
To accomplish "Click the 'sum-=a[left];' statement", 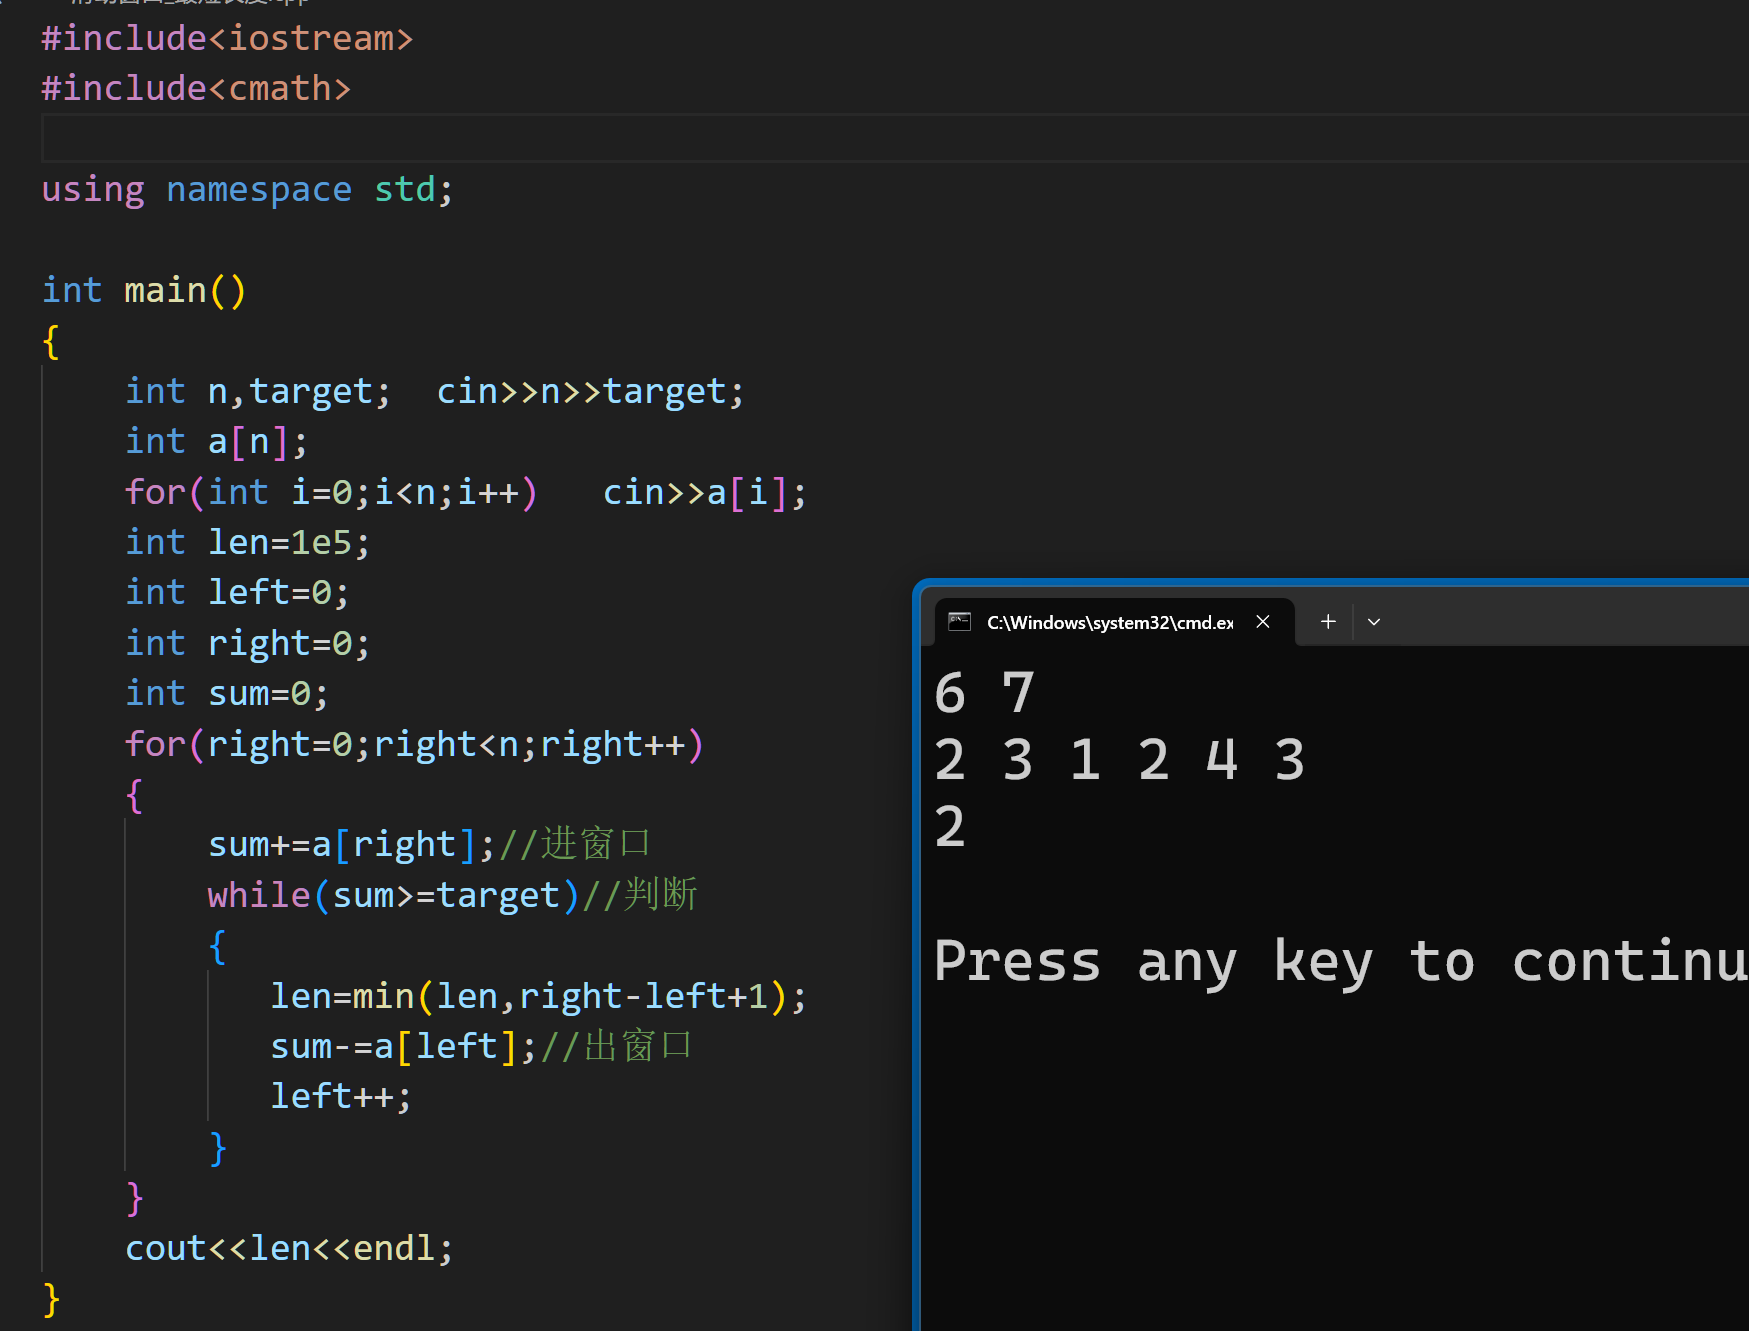I will click(x=404, y=1046).
